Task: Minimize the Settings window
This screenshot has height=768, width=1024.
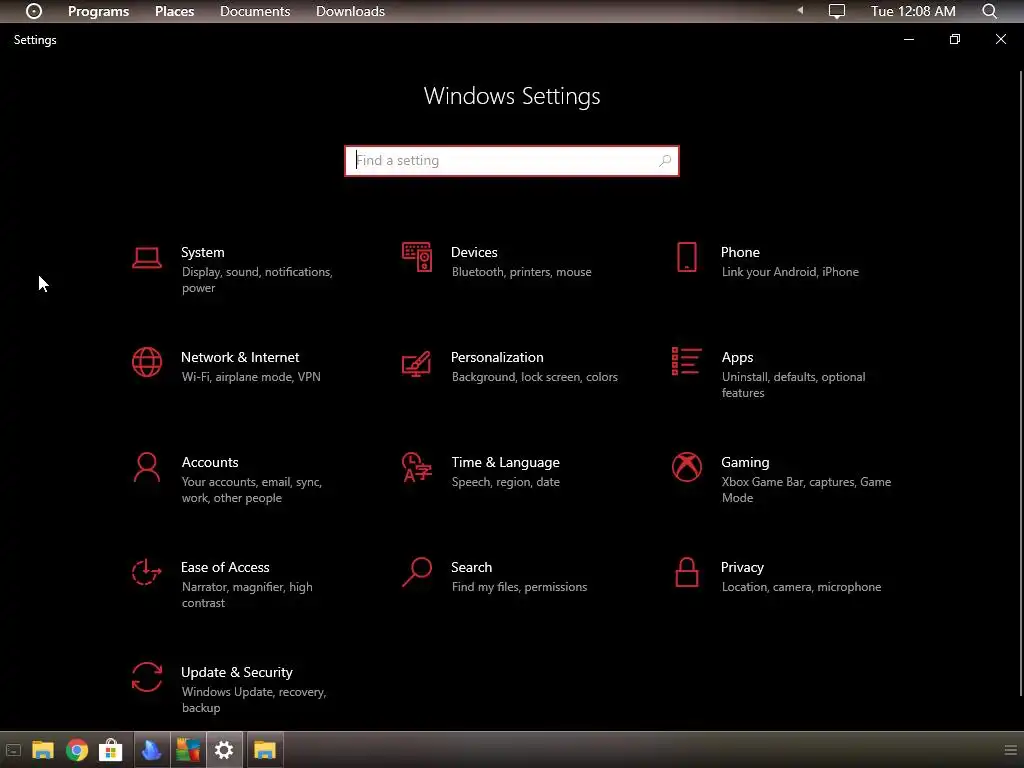Action: click(x=908, y=39)
